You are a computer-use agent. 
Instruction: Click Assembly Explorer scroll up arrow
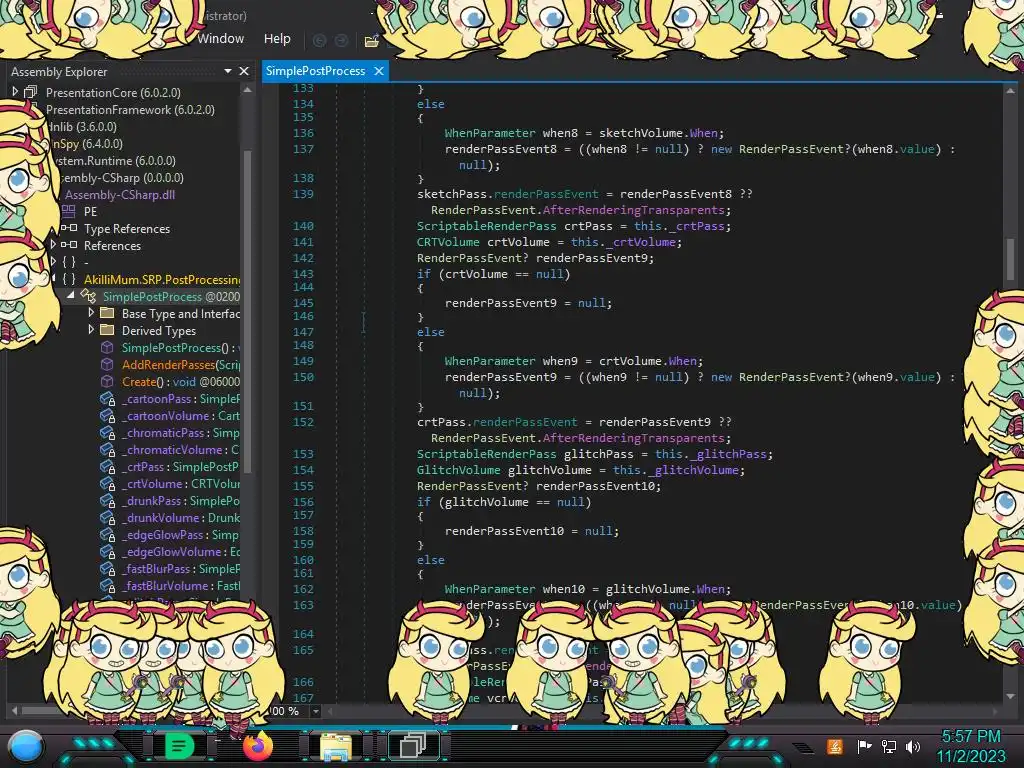[x=248, y=90]
